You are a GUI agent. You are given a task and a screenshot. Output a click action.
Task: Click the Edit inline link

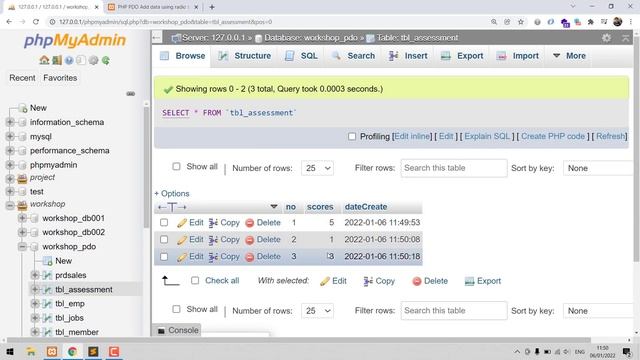tap(412, 137)
